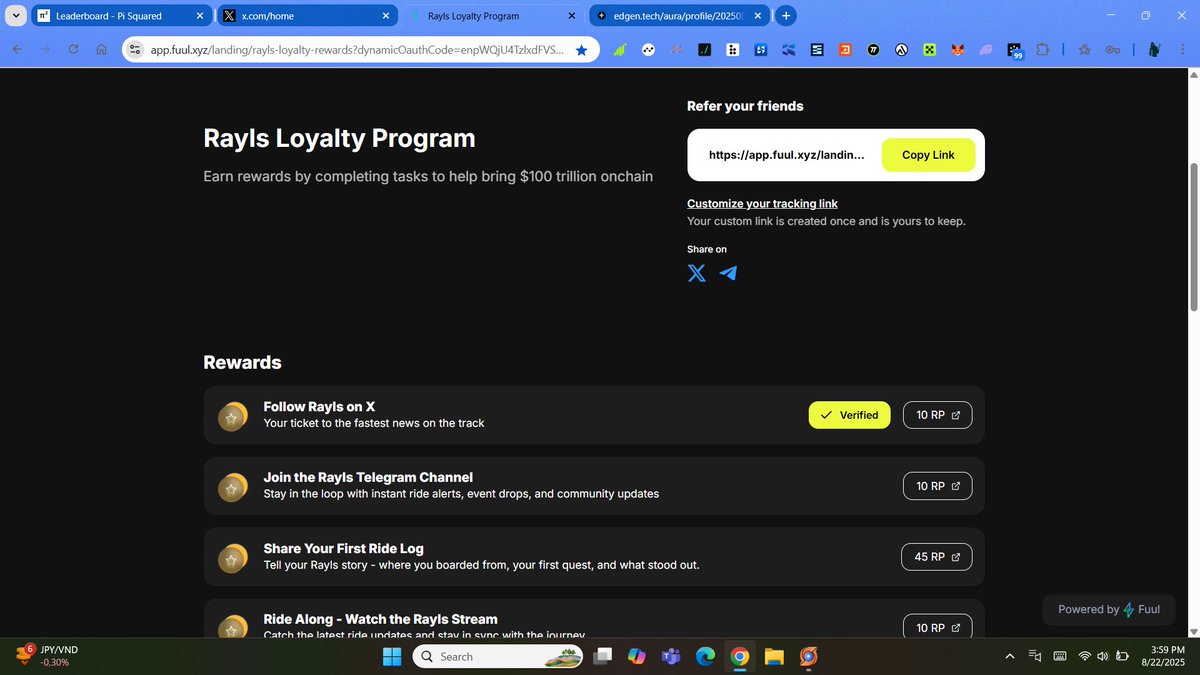Viewport: 1200px width, 675px height.
Task: Open the volume icon in system tray
Action: (1102, 656)
